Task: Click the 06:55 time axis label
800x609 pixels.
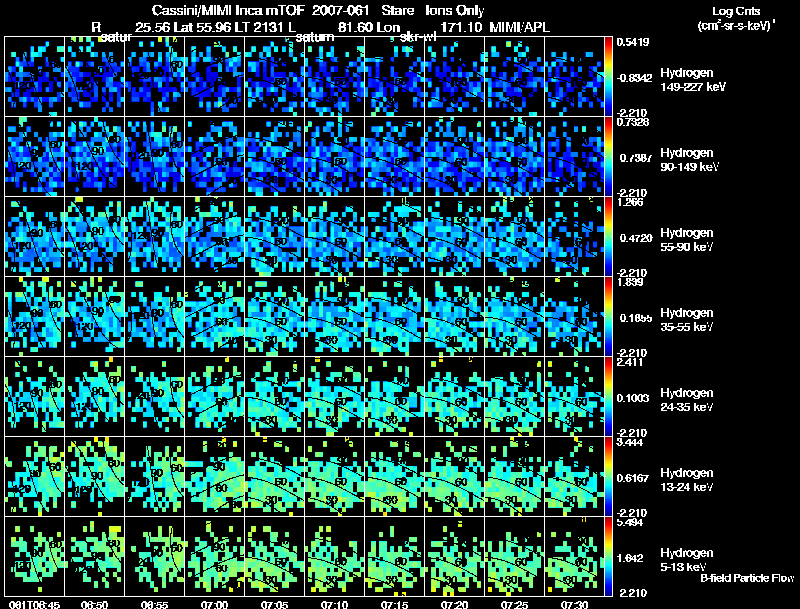Action: [x=155, y=604]
